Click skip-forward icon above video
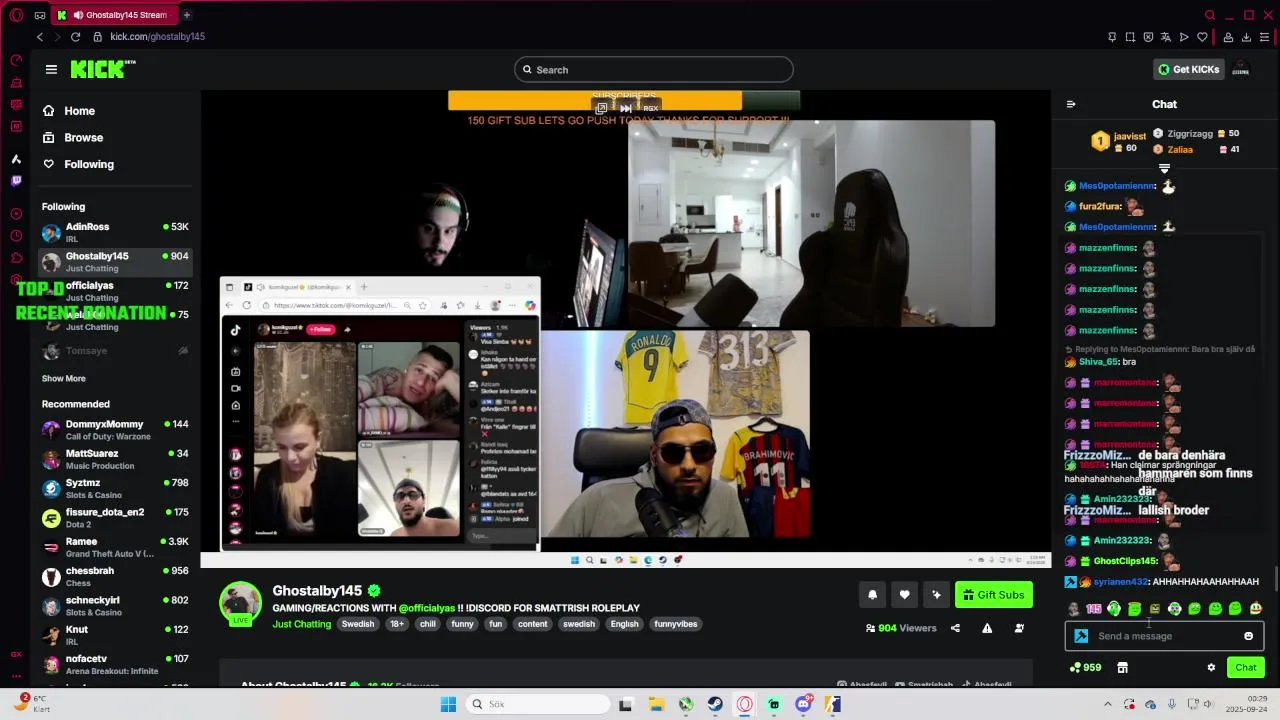 pyautogui.click(x=626, y=108)
